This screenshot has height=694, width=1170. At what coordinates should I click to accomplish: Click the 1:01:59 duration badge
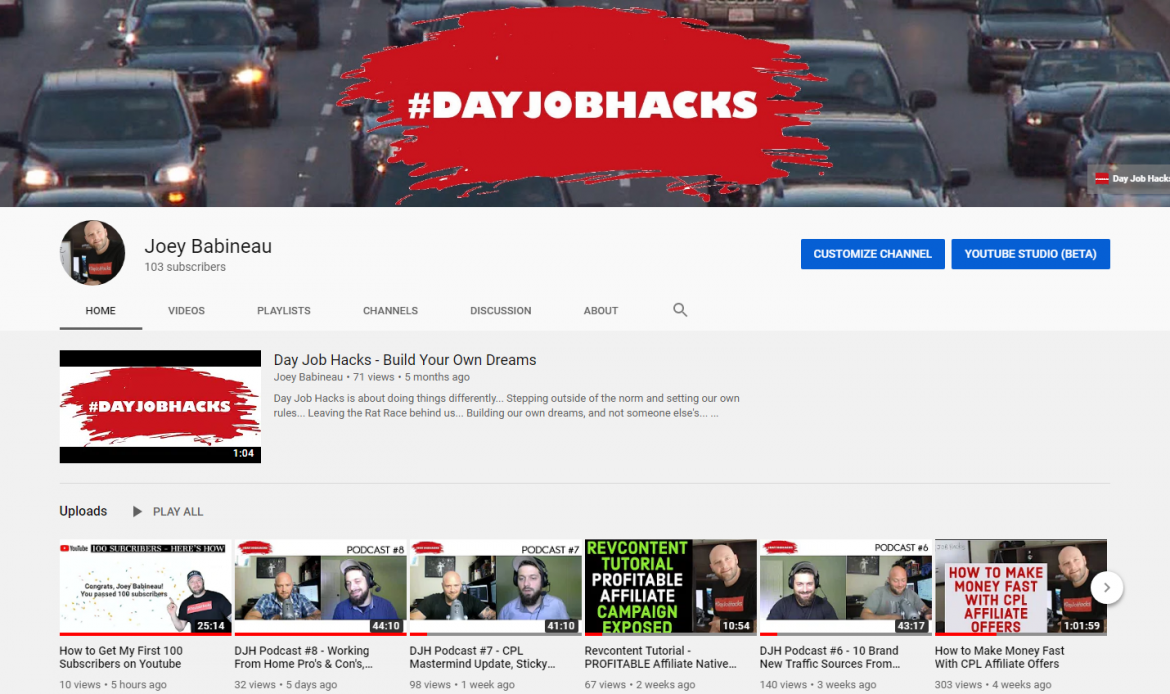click(x=1081, y=625)
